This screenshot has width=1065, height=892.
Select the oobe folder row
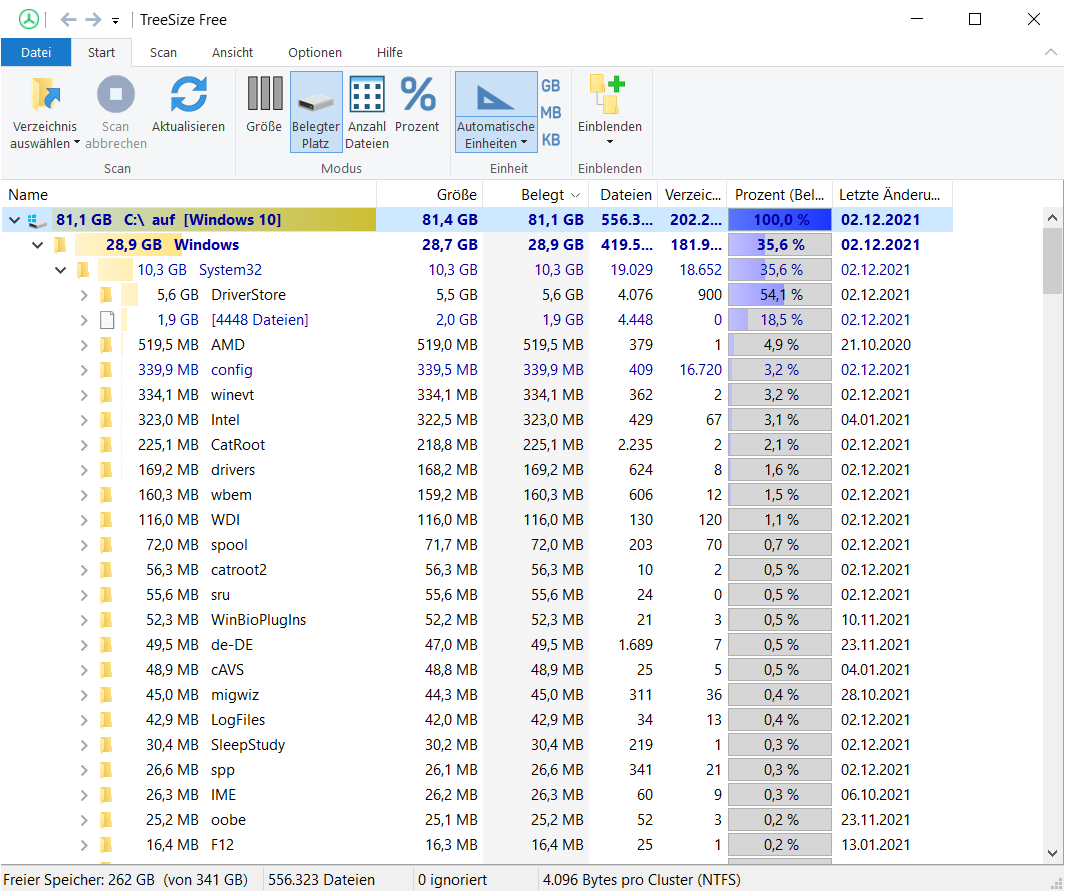tap(477, 820)
